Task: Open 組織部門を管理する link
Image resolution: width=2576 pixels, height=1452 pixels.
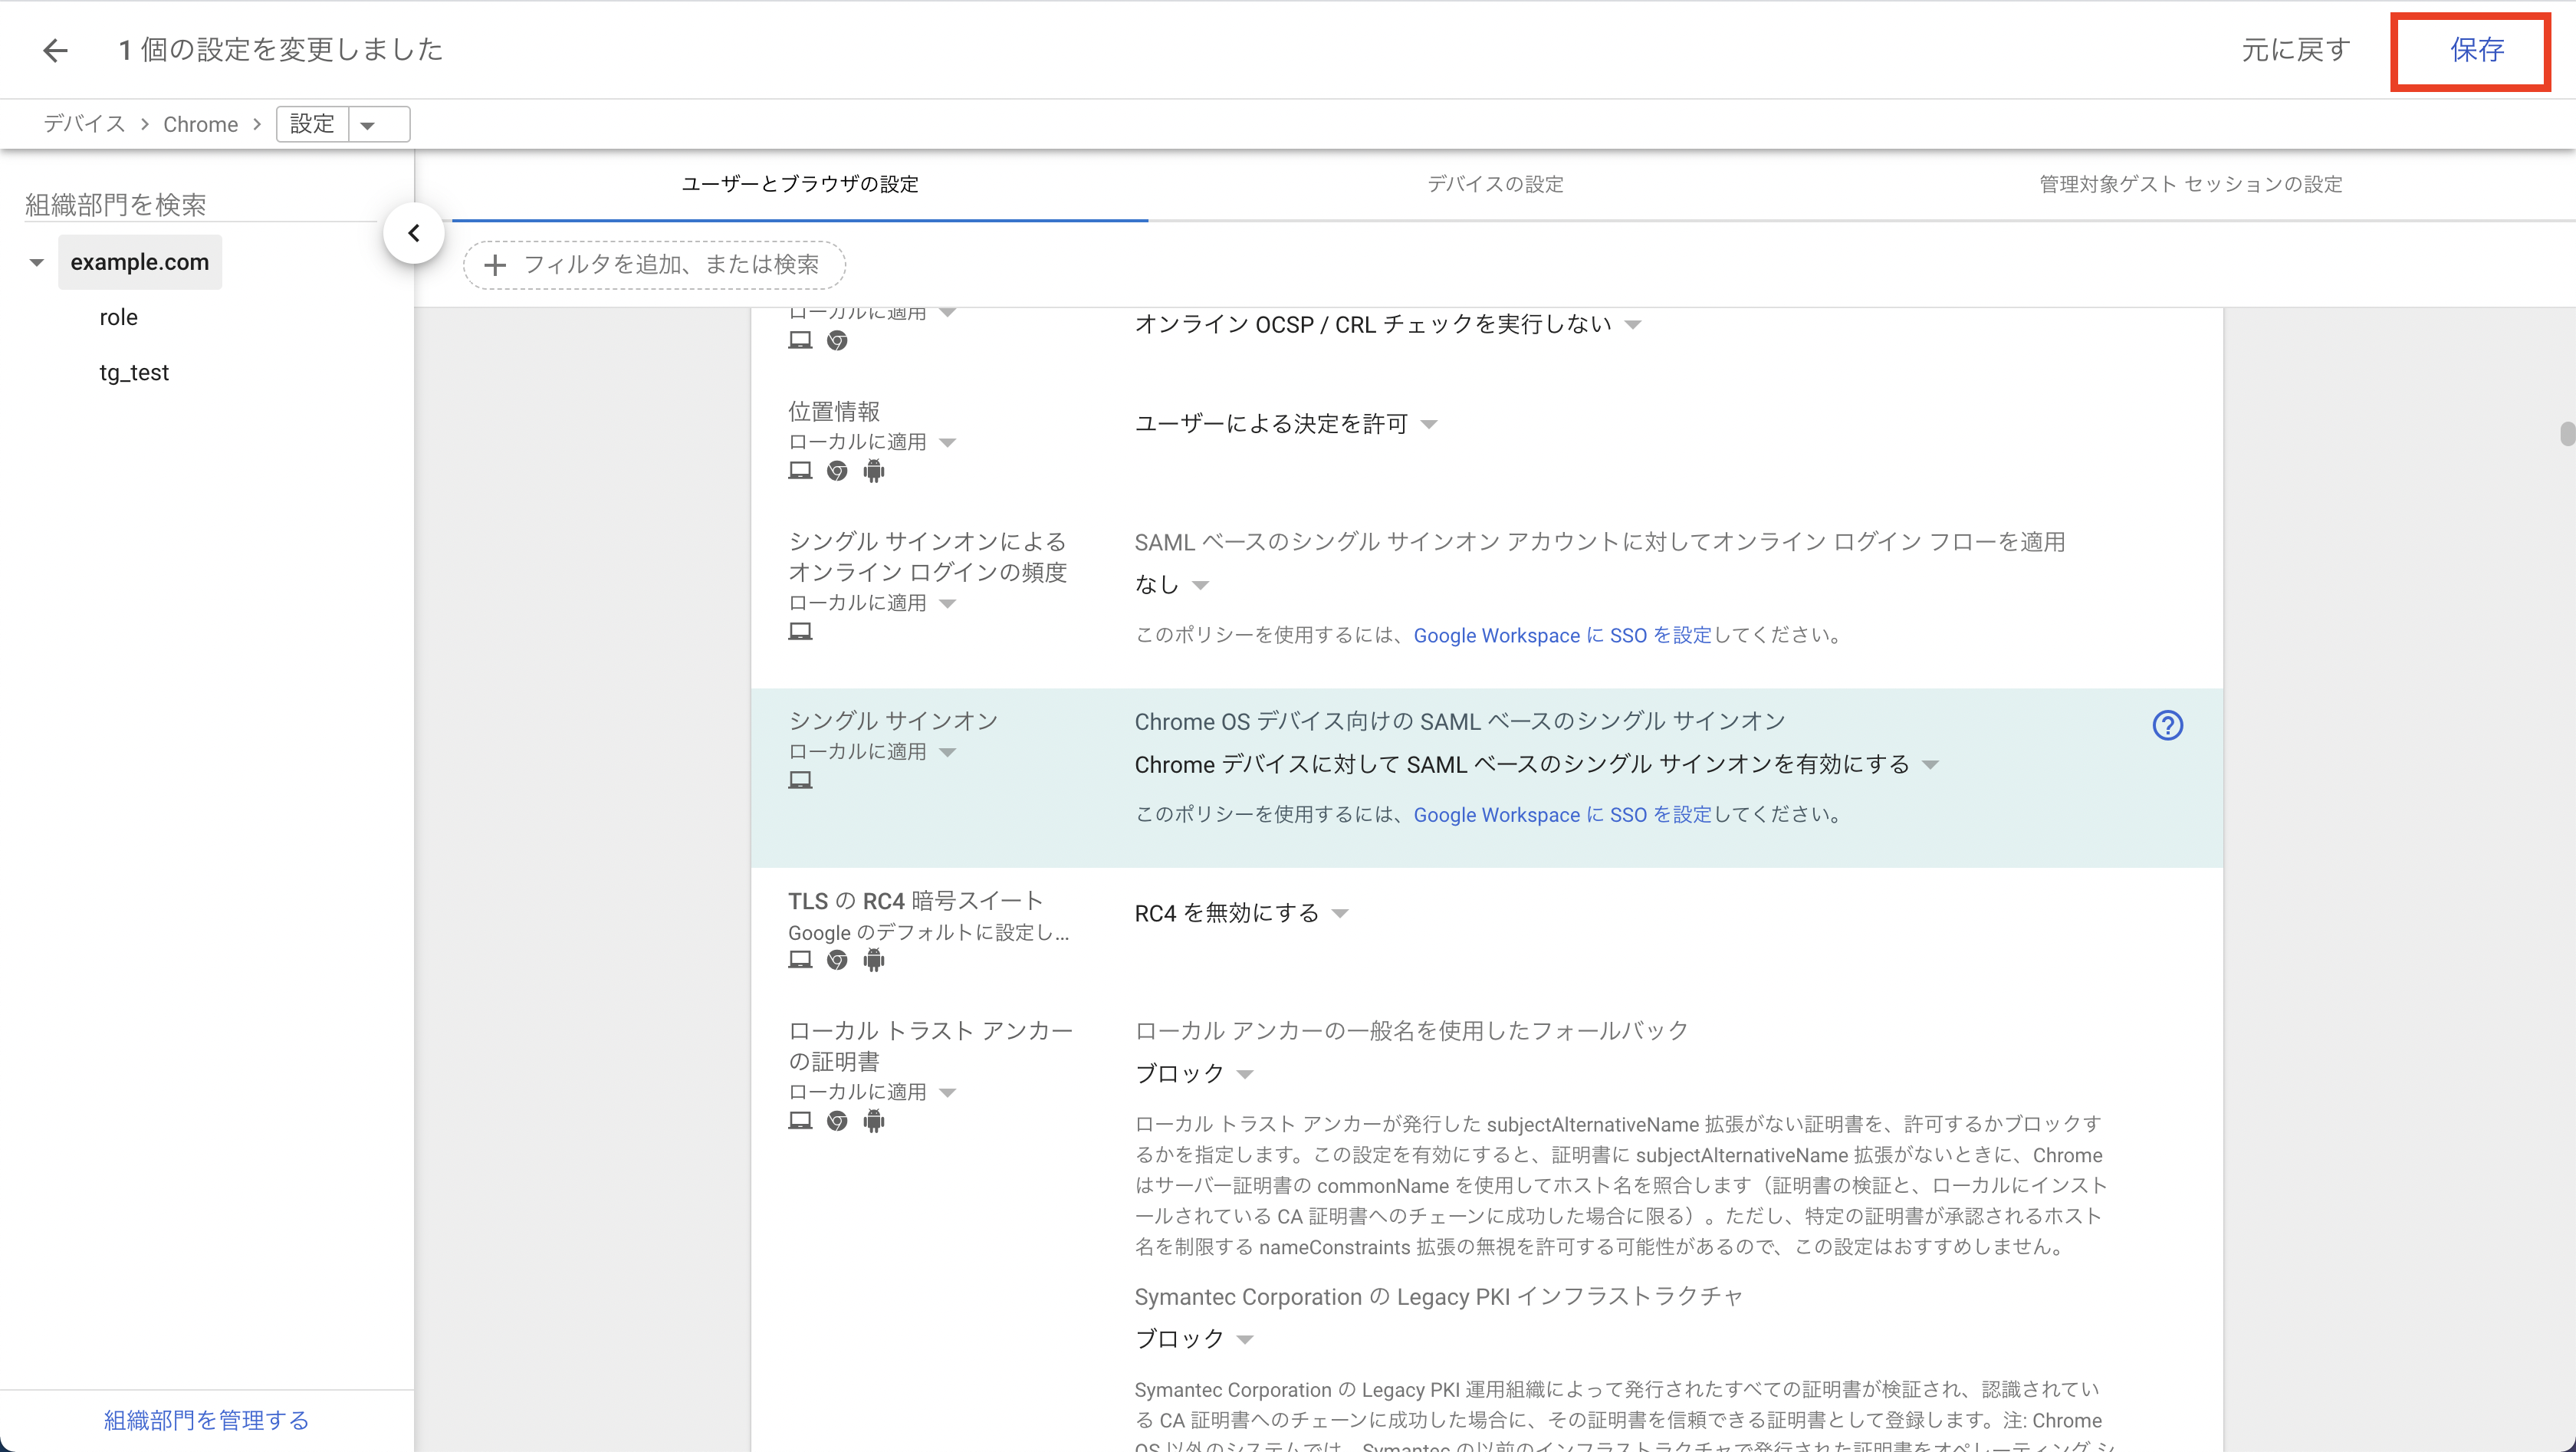Action: (x=206, y=1420)
